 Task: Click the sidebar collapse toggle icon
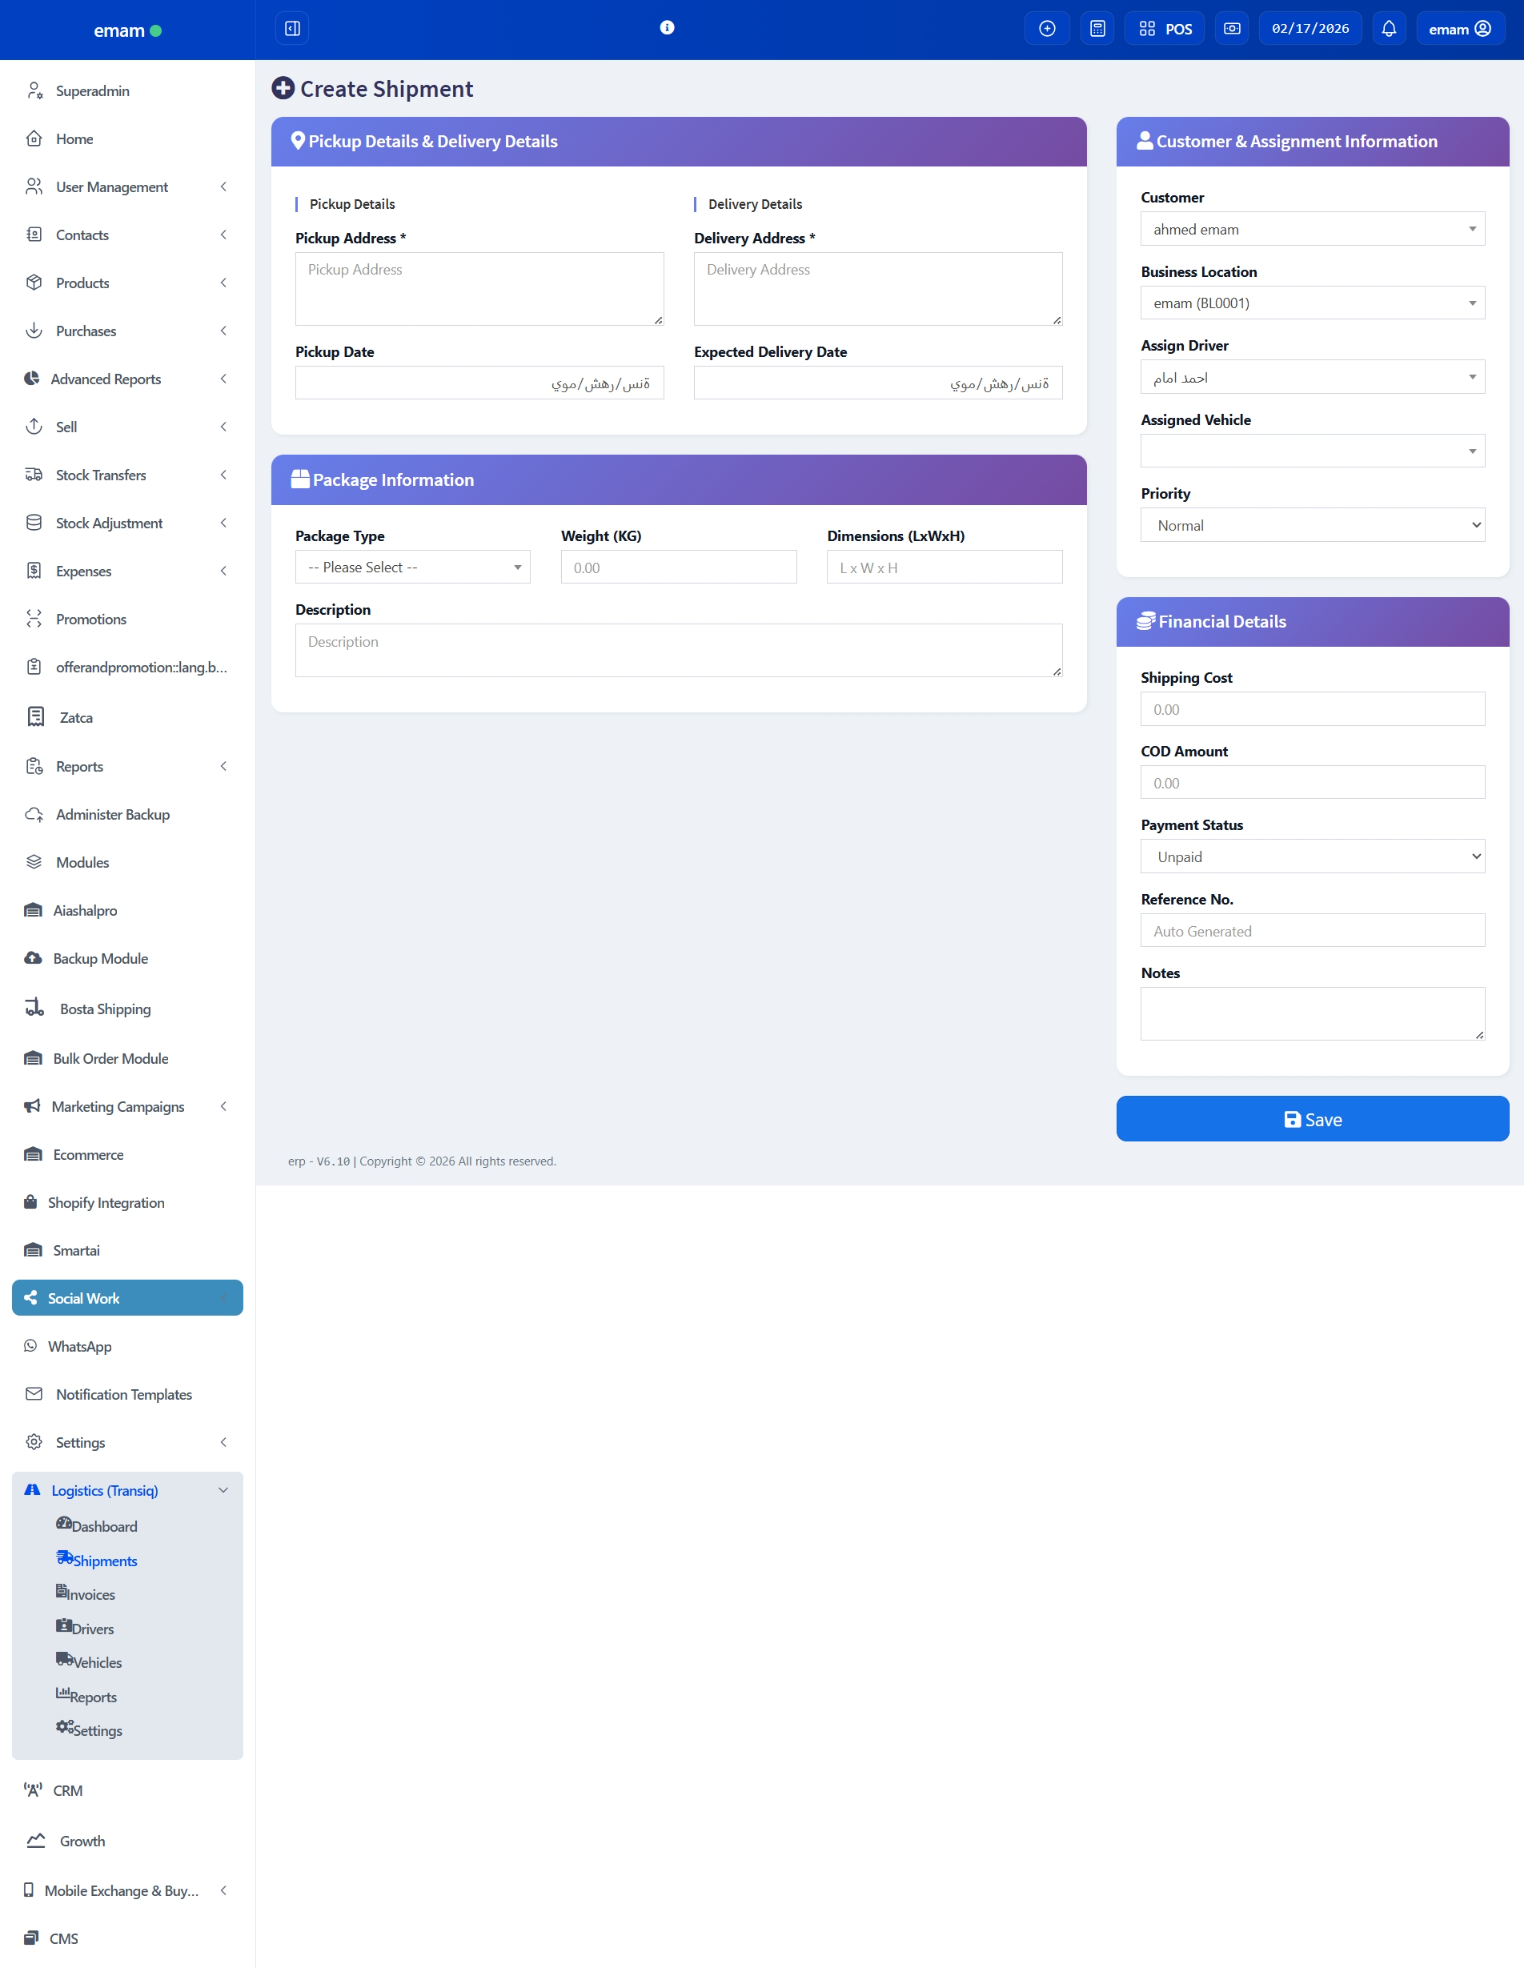coord(292,29)
